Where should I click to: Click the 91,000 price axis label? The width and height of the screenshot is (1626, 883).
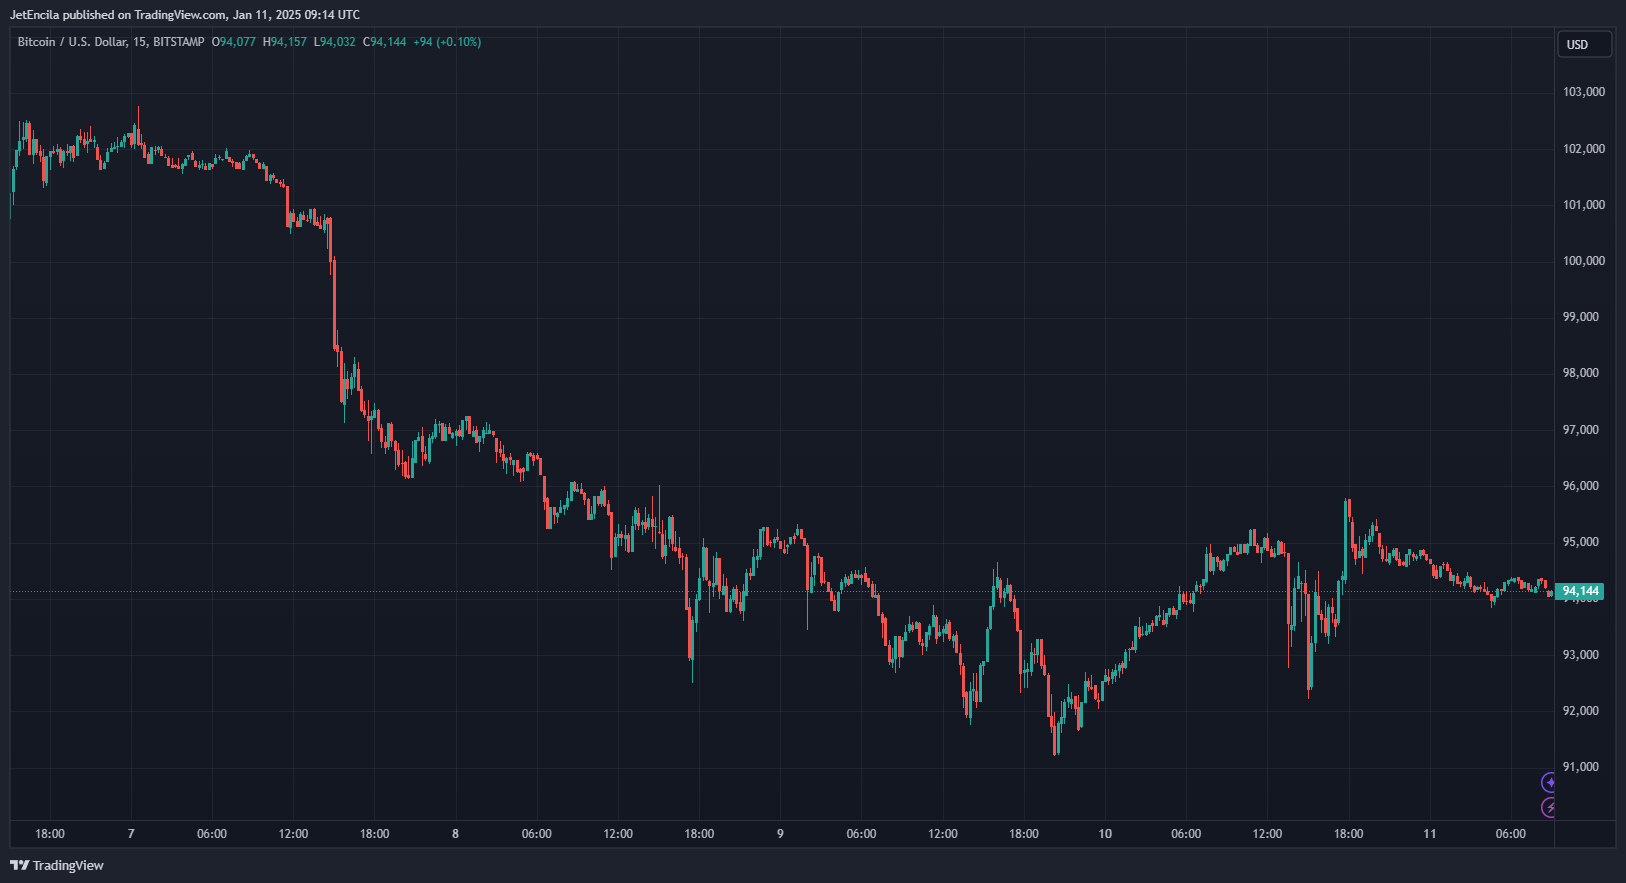[1581, 767]
